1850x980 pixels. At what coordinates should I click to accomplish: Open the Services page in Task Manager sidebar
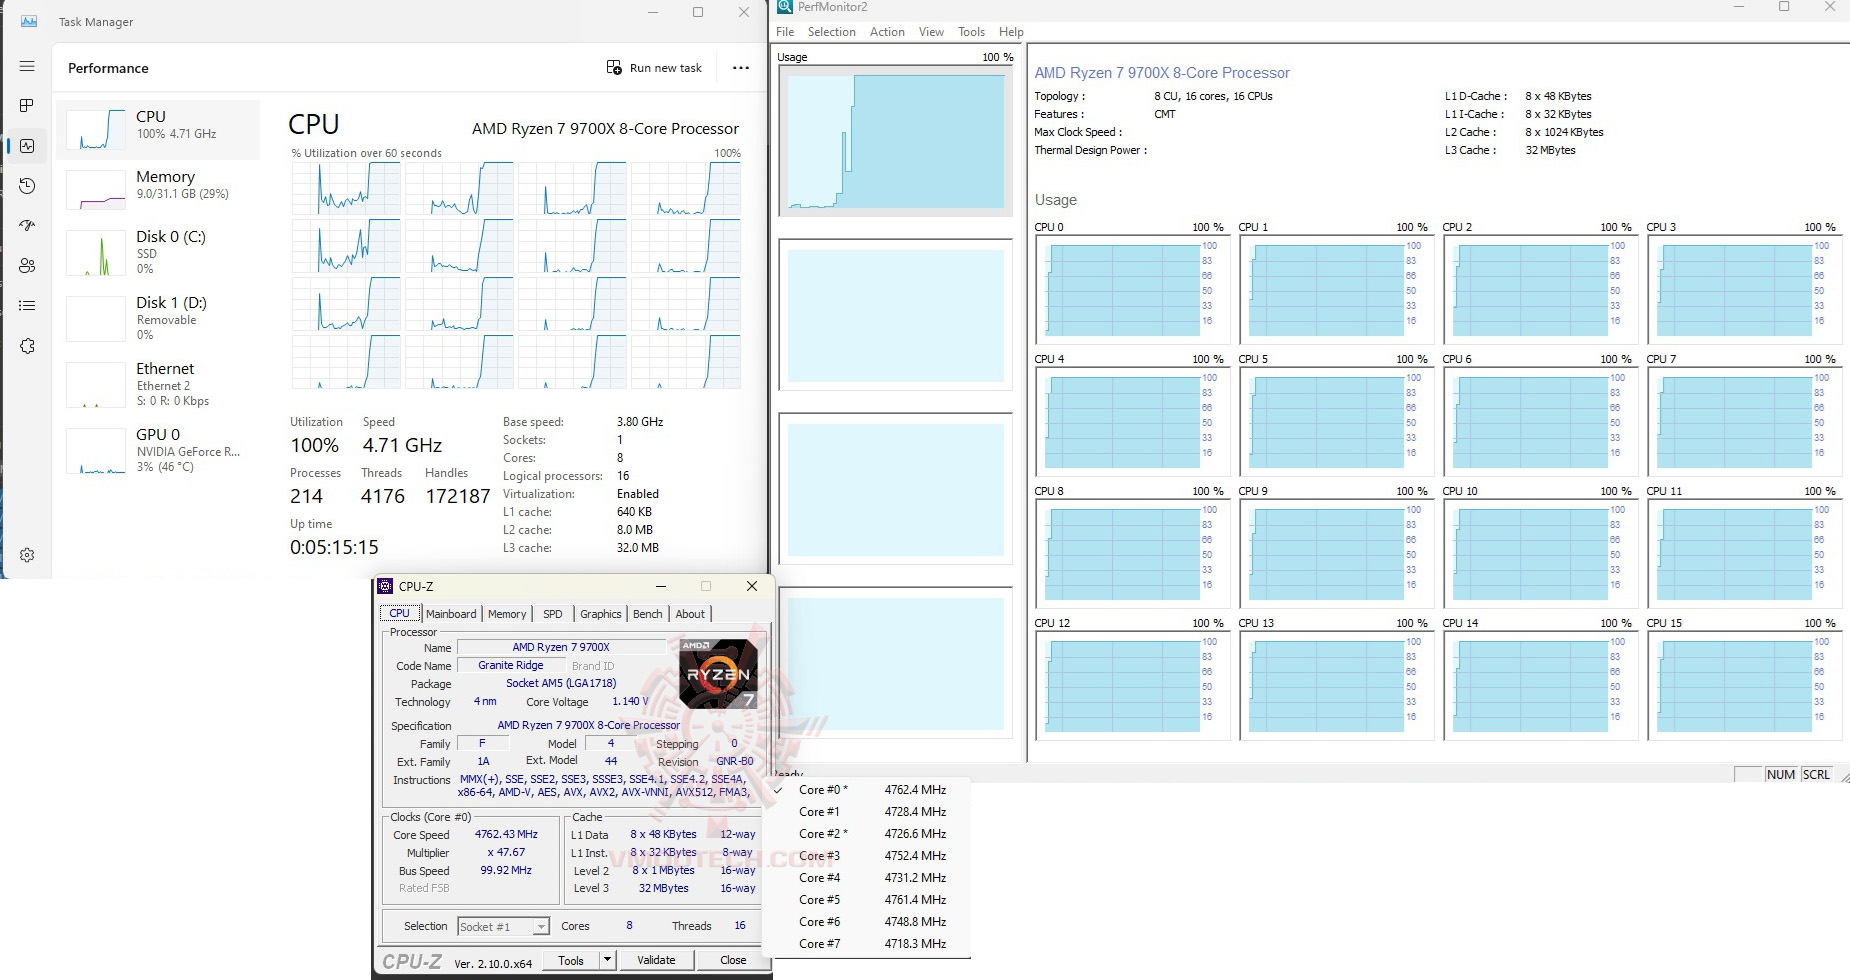point(27,346)
